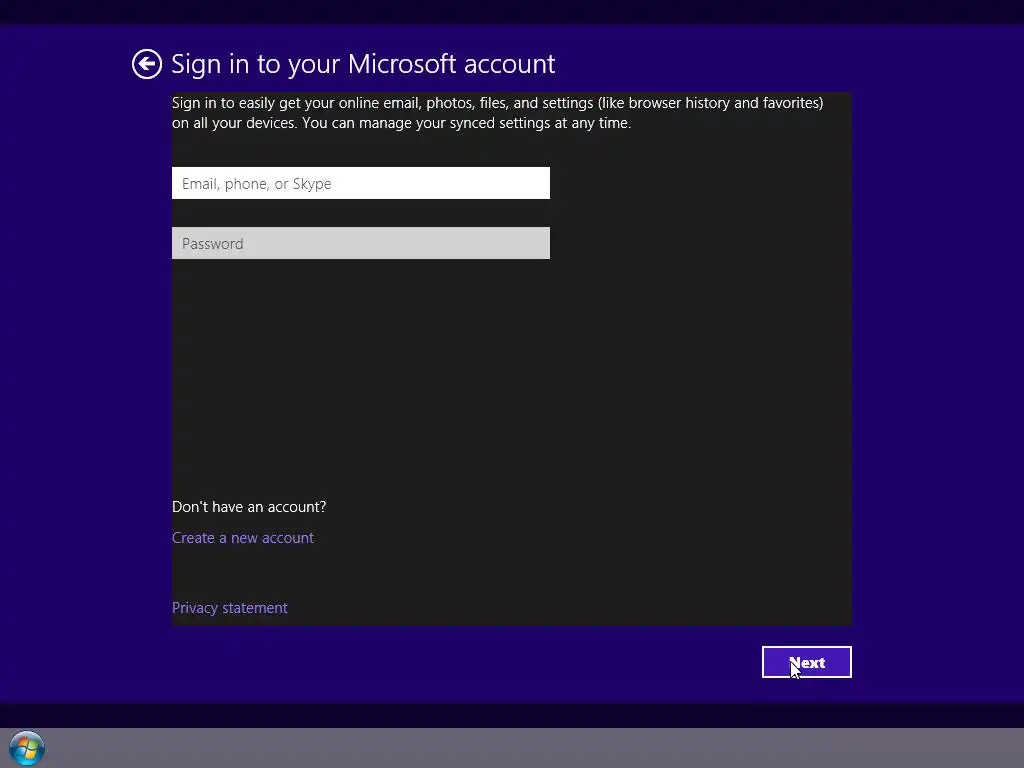
Task: Open Create a new account link
Action: point(243,538)
